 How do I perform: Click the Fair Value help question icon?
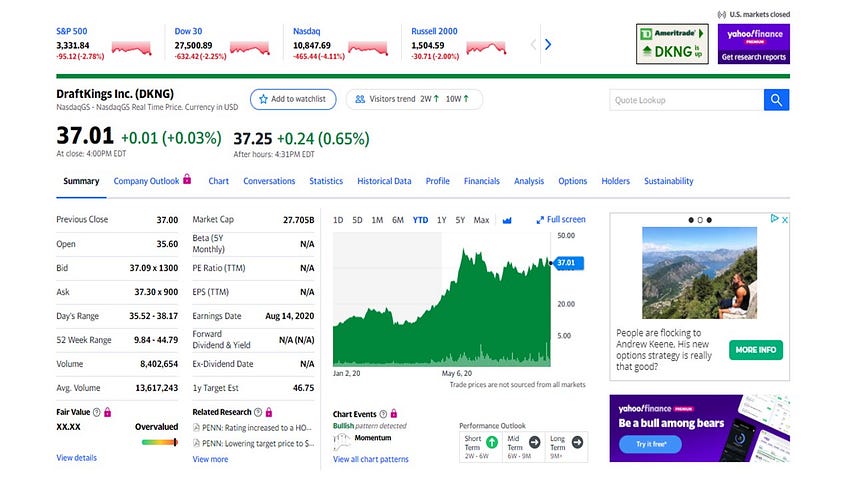click(96, 413)
